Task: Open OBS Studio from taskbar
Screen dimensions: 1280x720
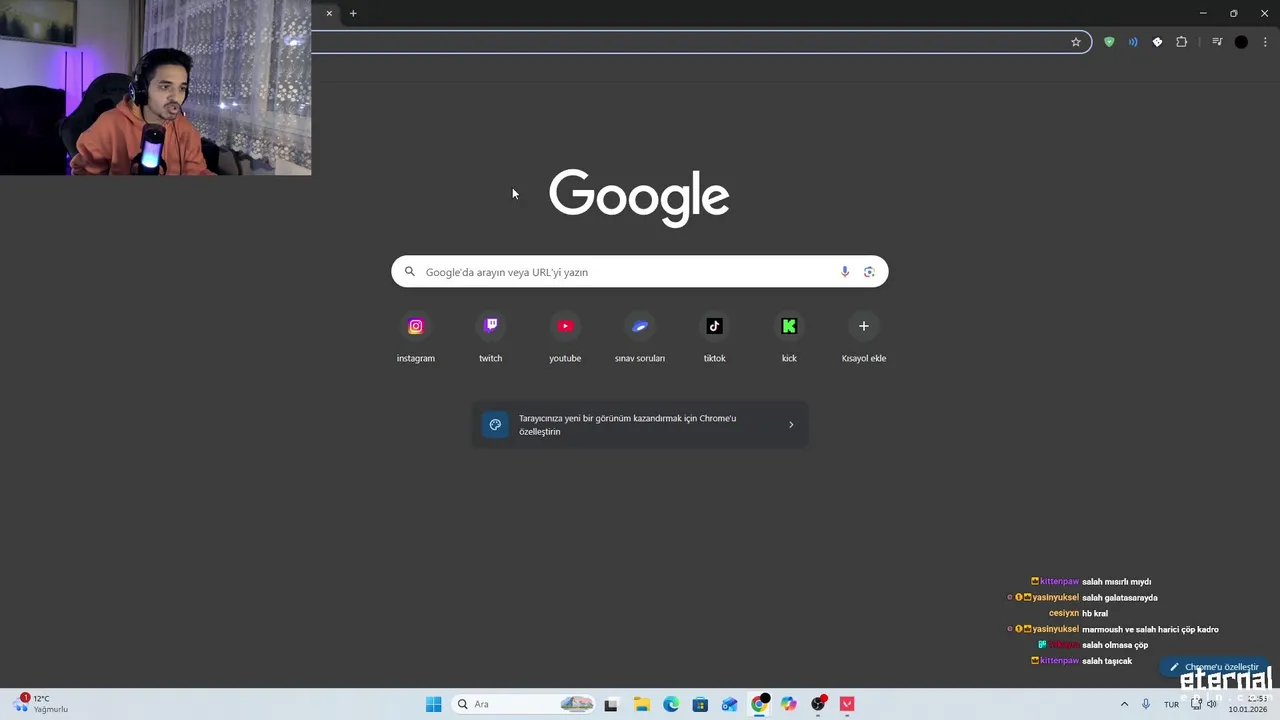Action: [x=818, y=704]
